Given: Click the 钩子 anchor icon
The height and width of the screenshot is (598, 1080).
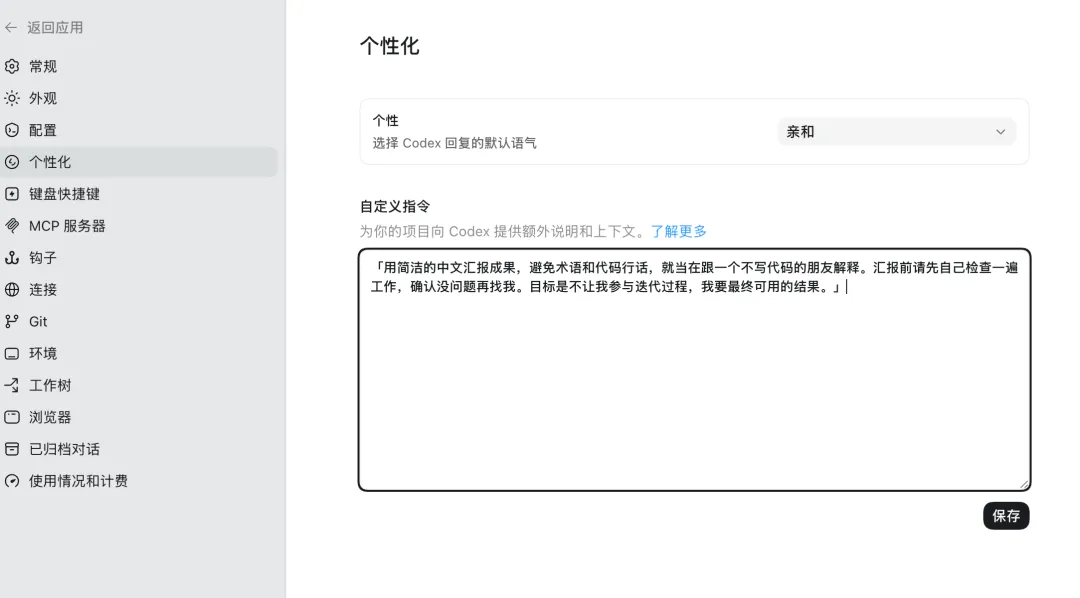Looking at the screenshot, I should (x=12, y=258).
